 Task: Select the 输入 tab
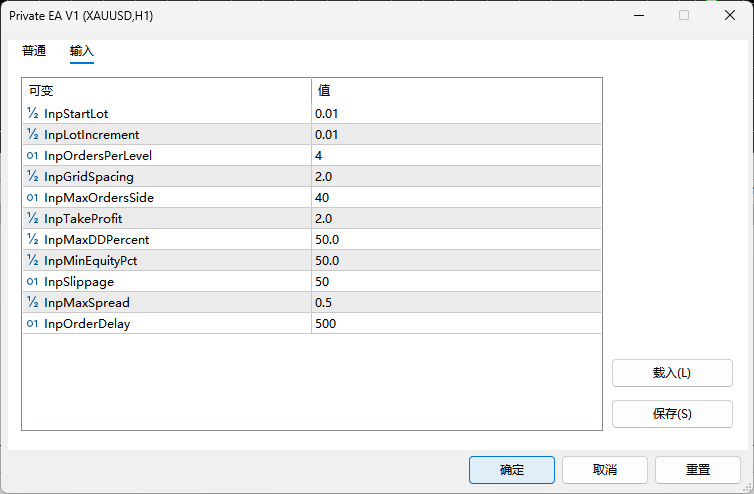[82, 51]
